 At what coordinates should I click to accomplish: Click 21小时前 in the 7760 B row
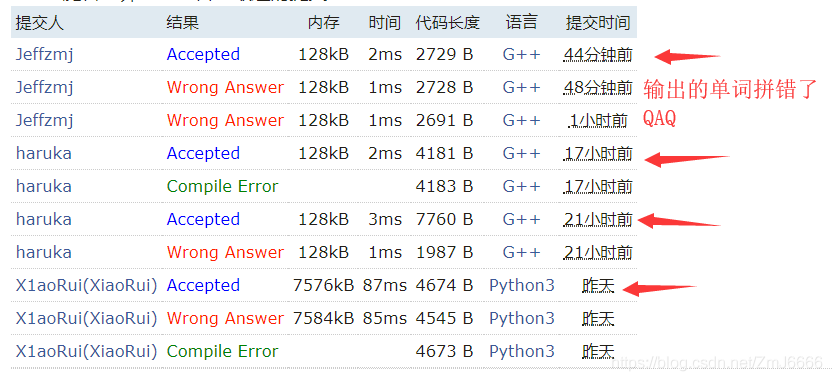[x=598, y=219]
